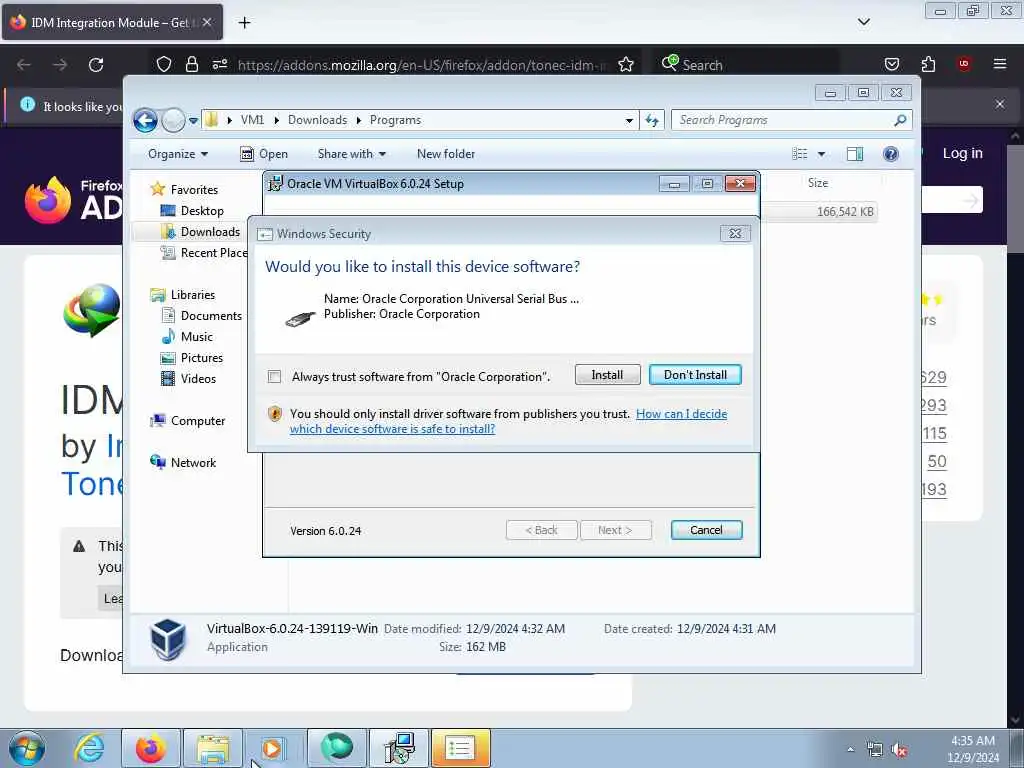Click Install in Windows Security dialog
Viewport: 1024px width, 768px height.
[607, 375]
